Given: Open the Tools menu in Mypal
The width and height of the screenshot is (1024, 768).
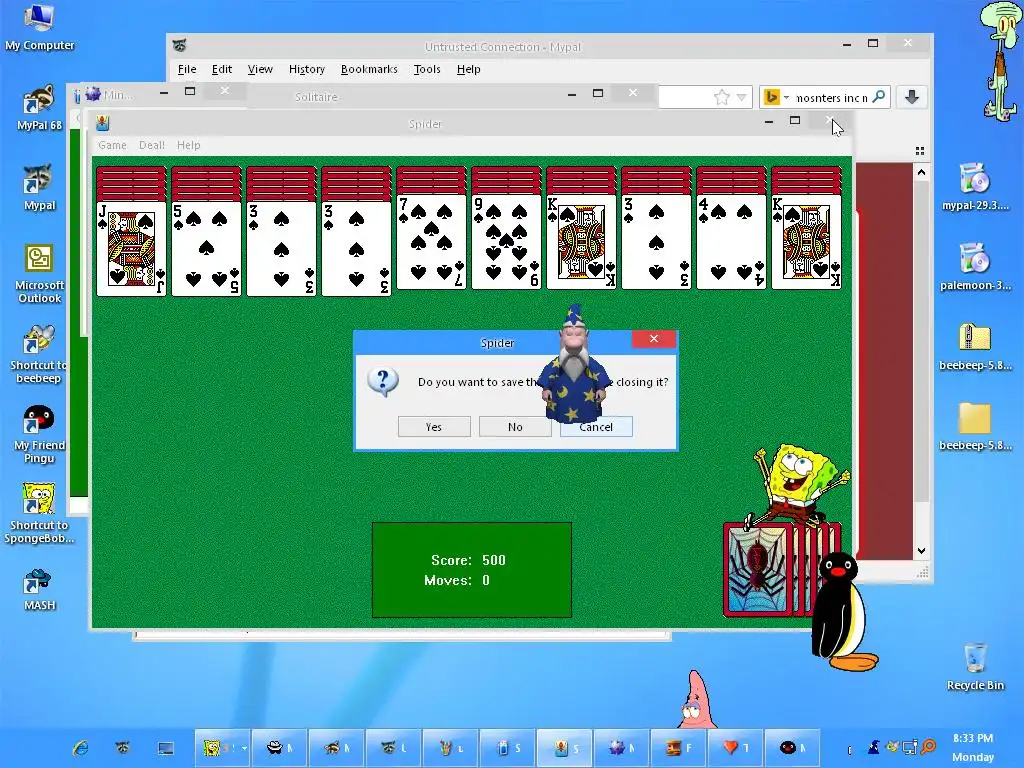Looking at the screenshot, I should 427,69.
